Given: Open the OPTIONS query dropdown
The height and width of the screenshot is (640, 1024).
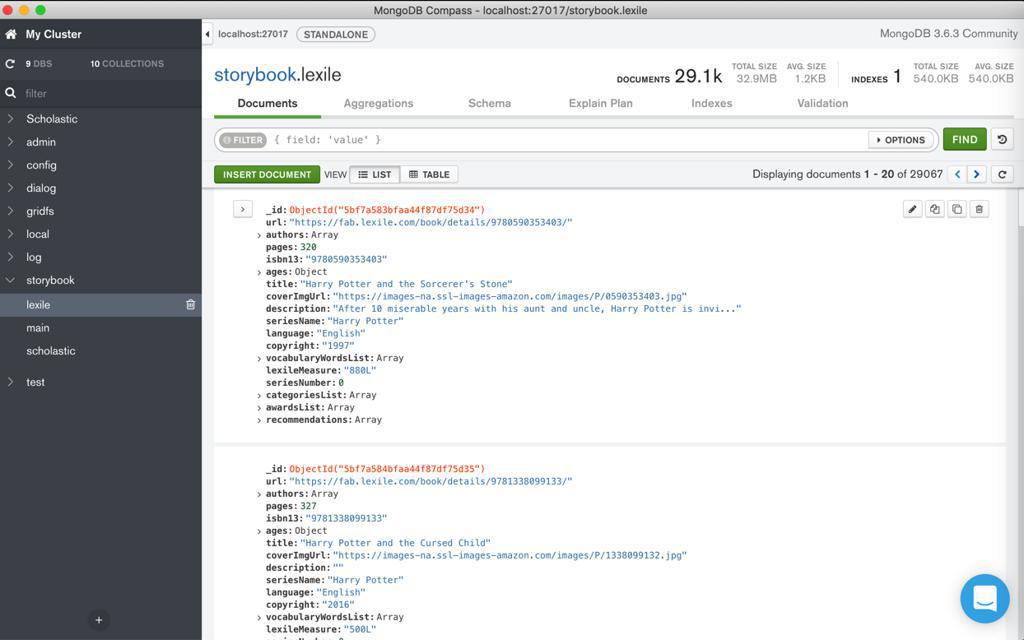Looking at the screenshot, I should [901, 140].
